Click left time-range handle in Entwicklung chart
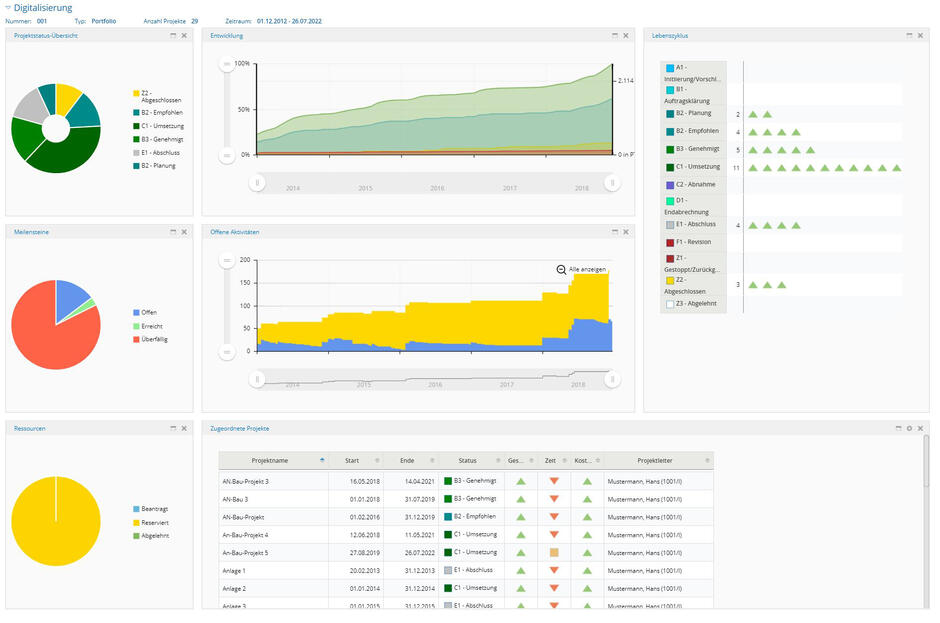 pos(257,183)
